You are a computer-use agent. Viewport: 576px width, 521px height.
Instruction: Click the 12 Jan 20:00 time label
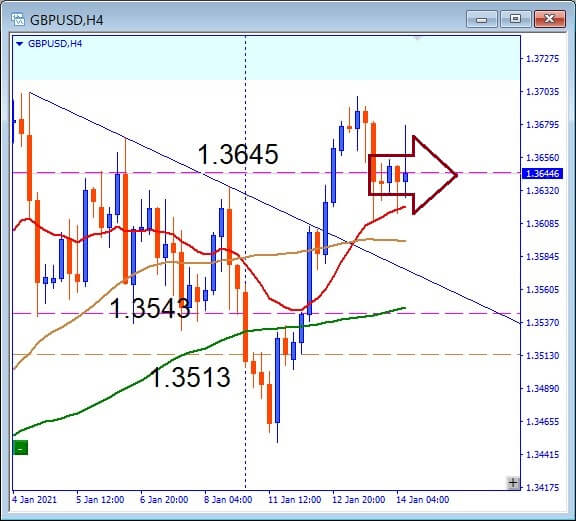pos(359,500)
